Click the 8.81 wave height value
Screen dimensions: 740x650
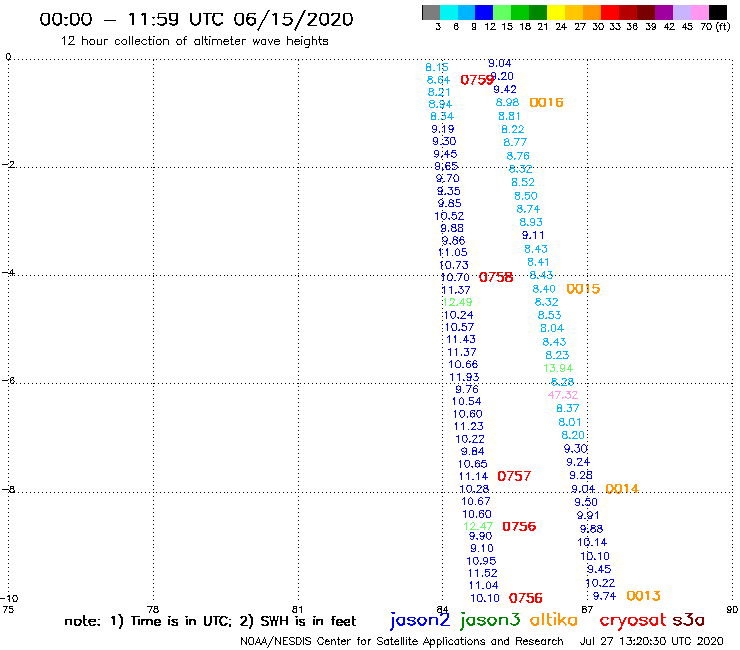(x=509, y=116)
